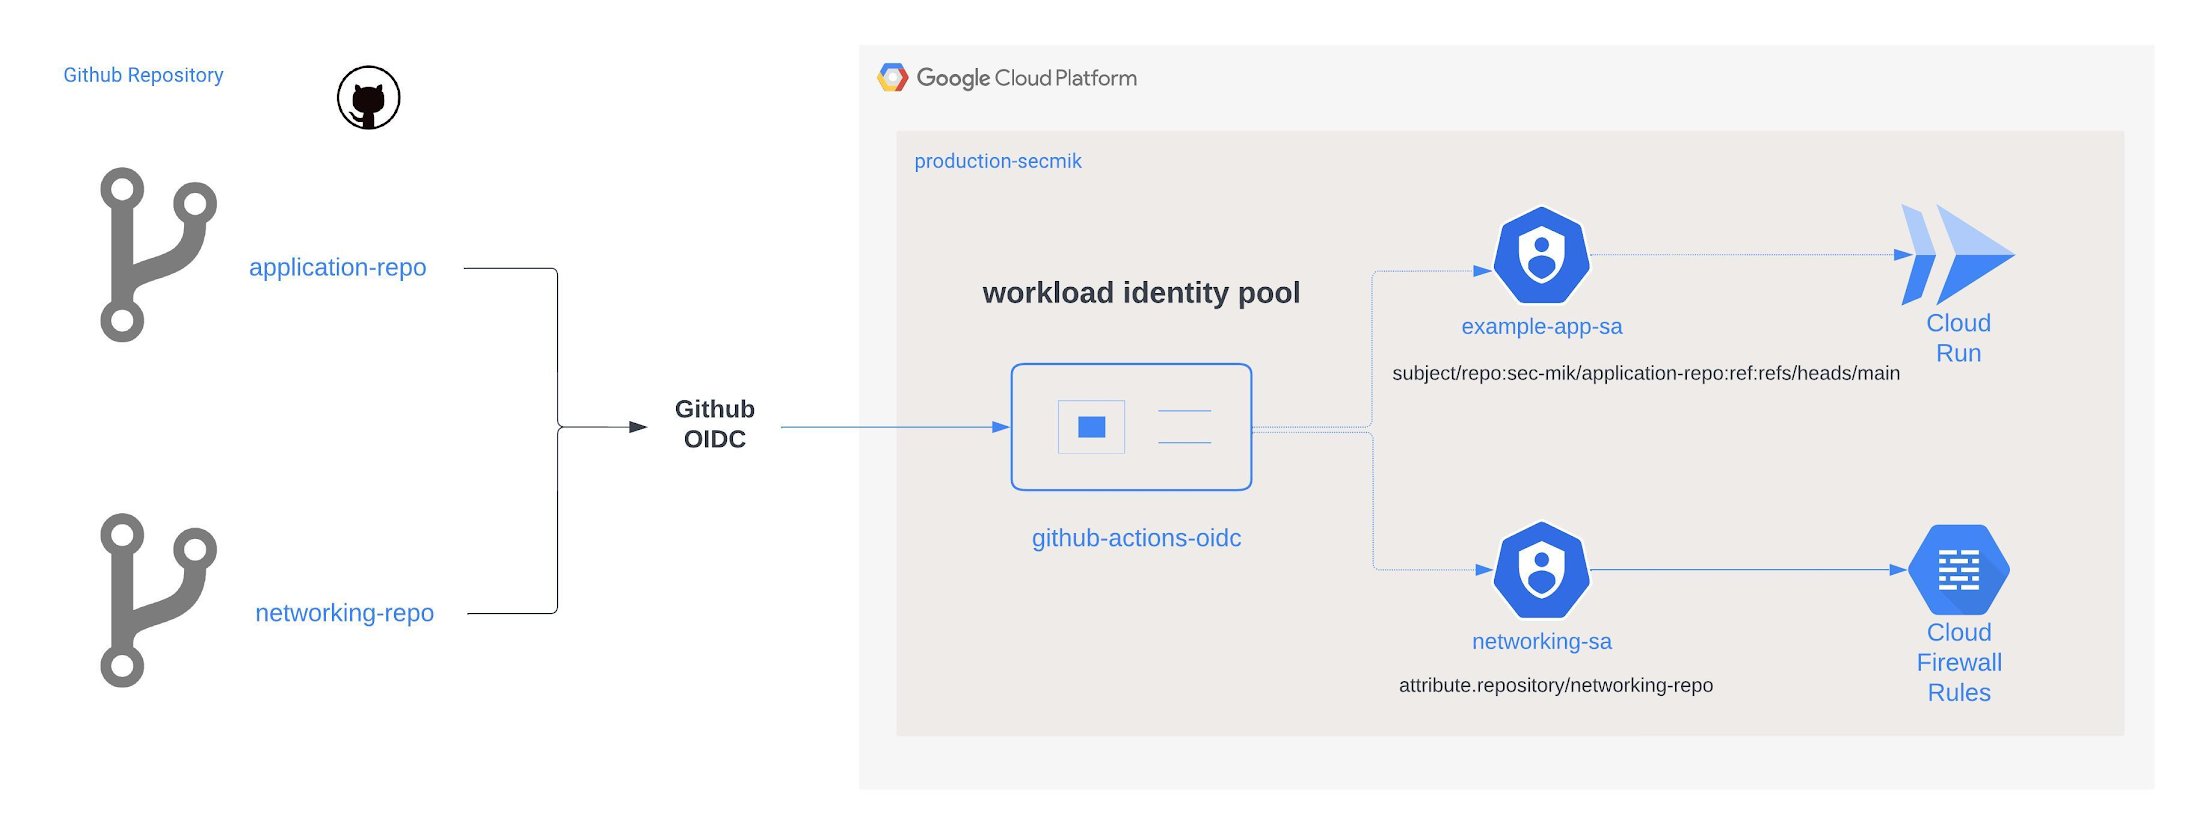This screenshot has width=2200, height=835.
Task: Click the 'application-repo' label
Action: (338, 267)
